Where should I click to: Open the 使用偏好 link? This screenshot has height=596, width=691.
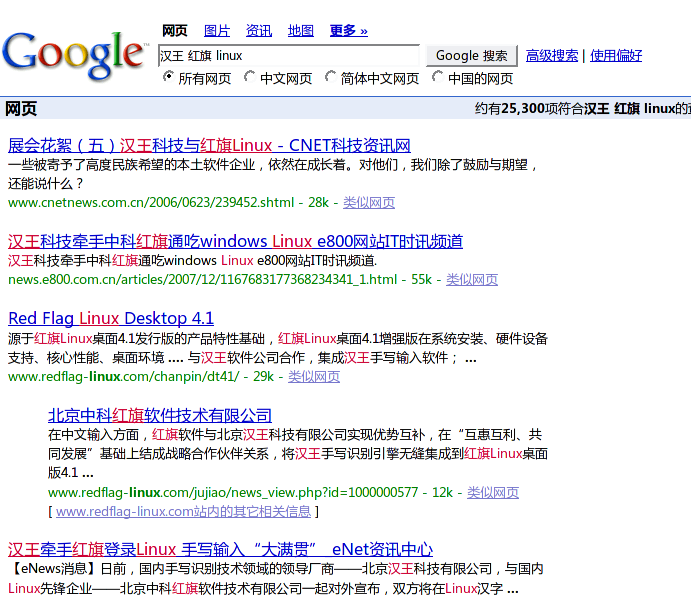point(616,56)
